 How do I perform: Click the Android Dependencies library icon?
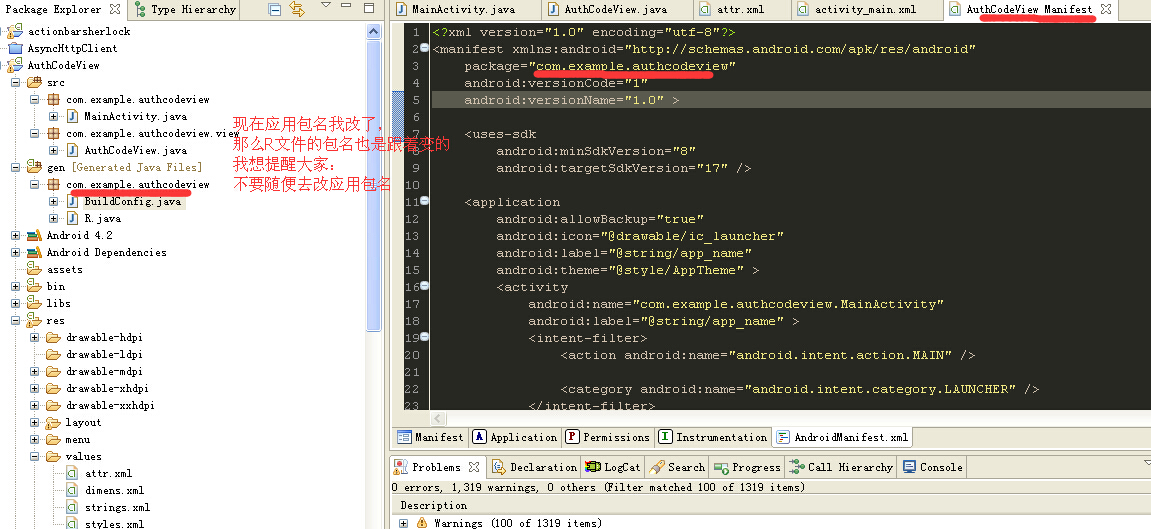pos(34,252)
